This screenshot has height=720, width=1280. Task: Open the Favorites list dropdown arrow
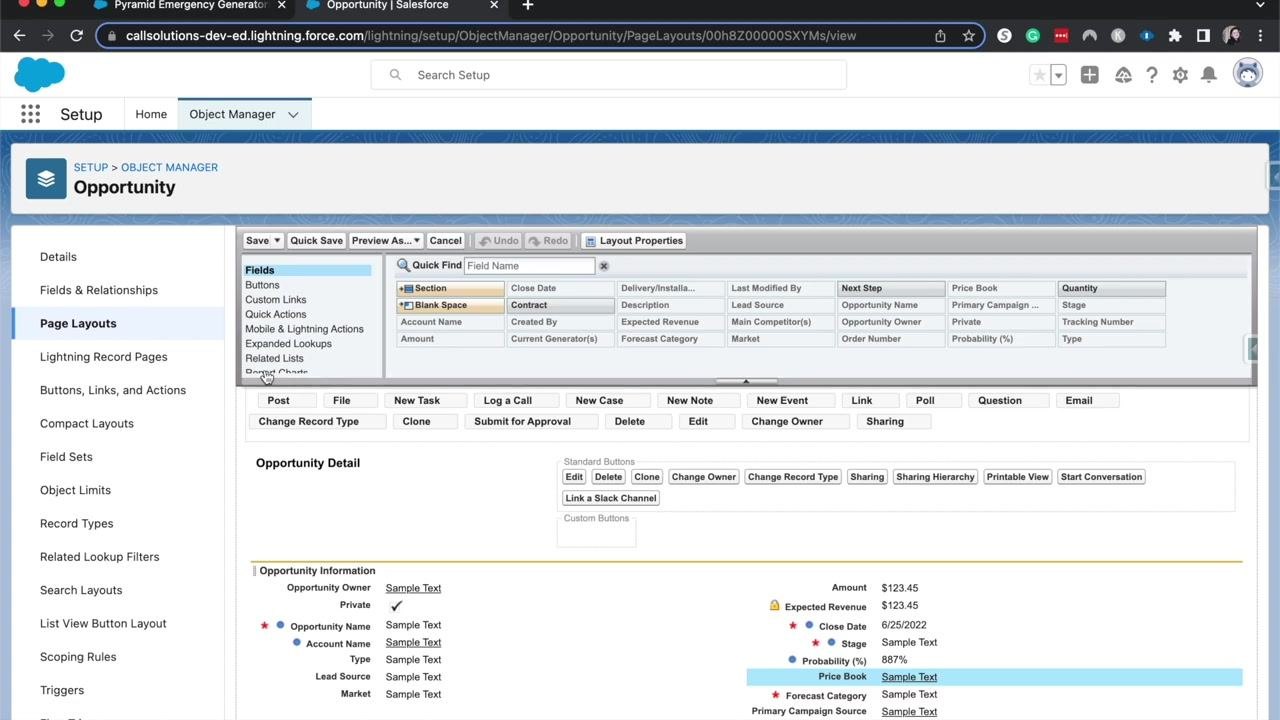coord(1058,75)
